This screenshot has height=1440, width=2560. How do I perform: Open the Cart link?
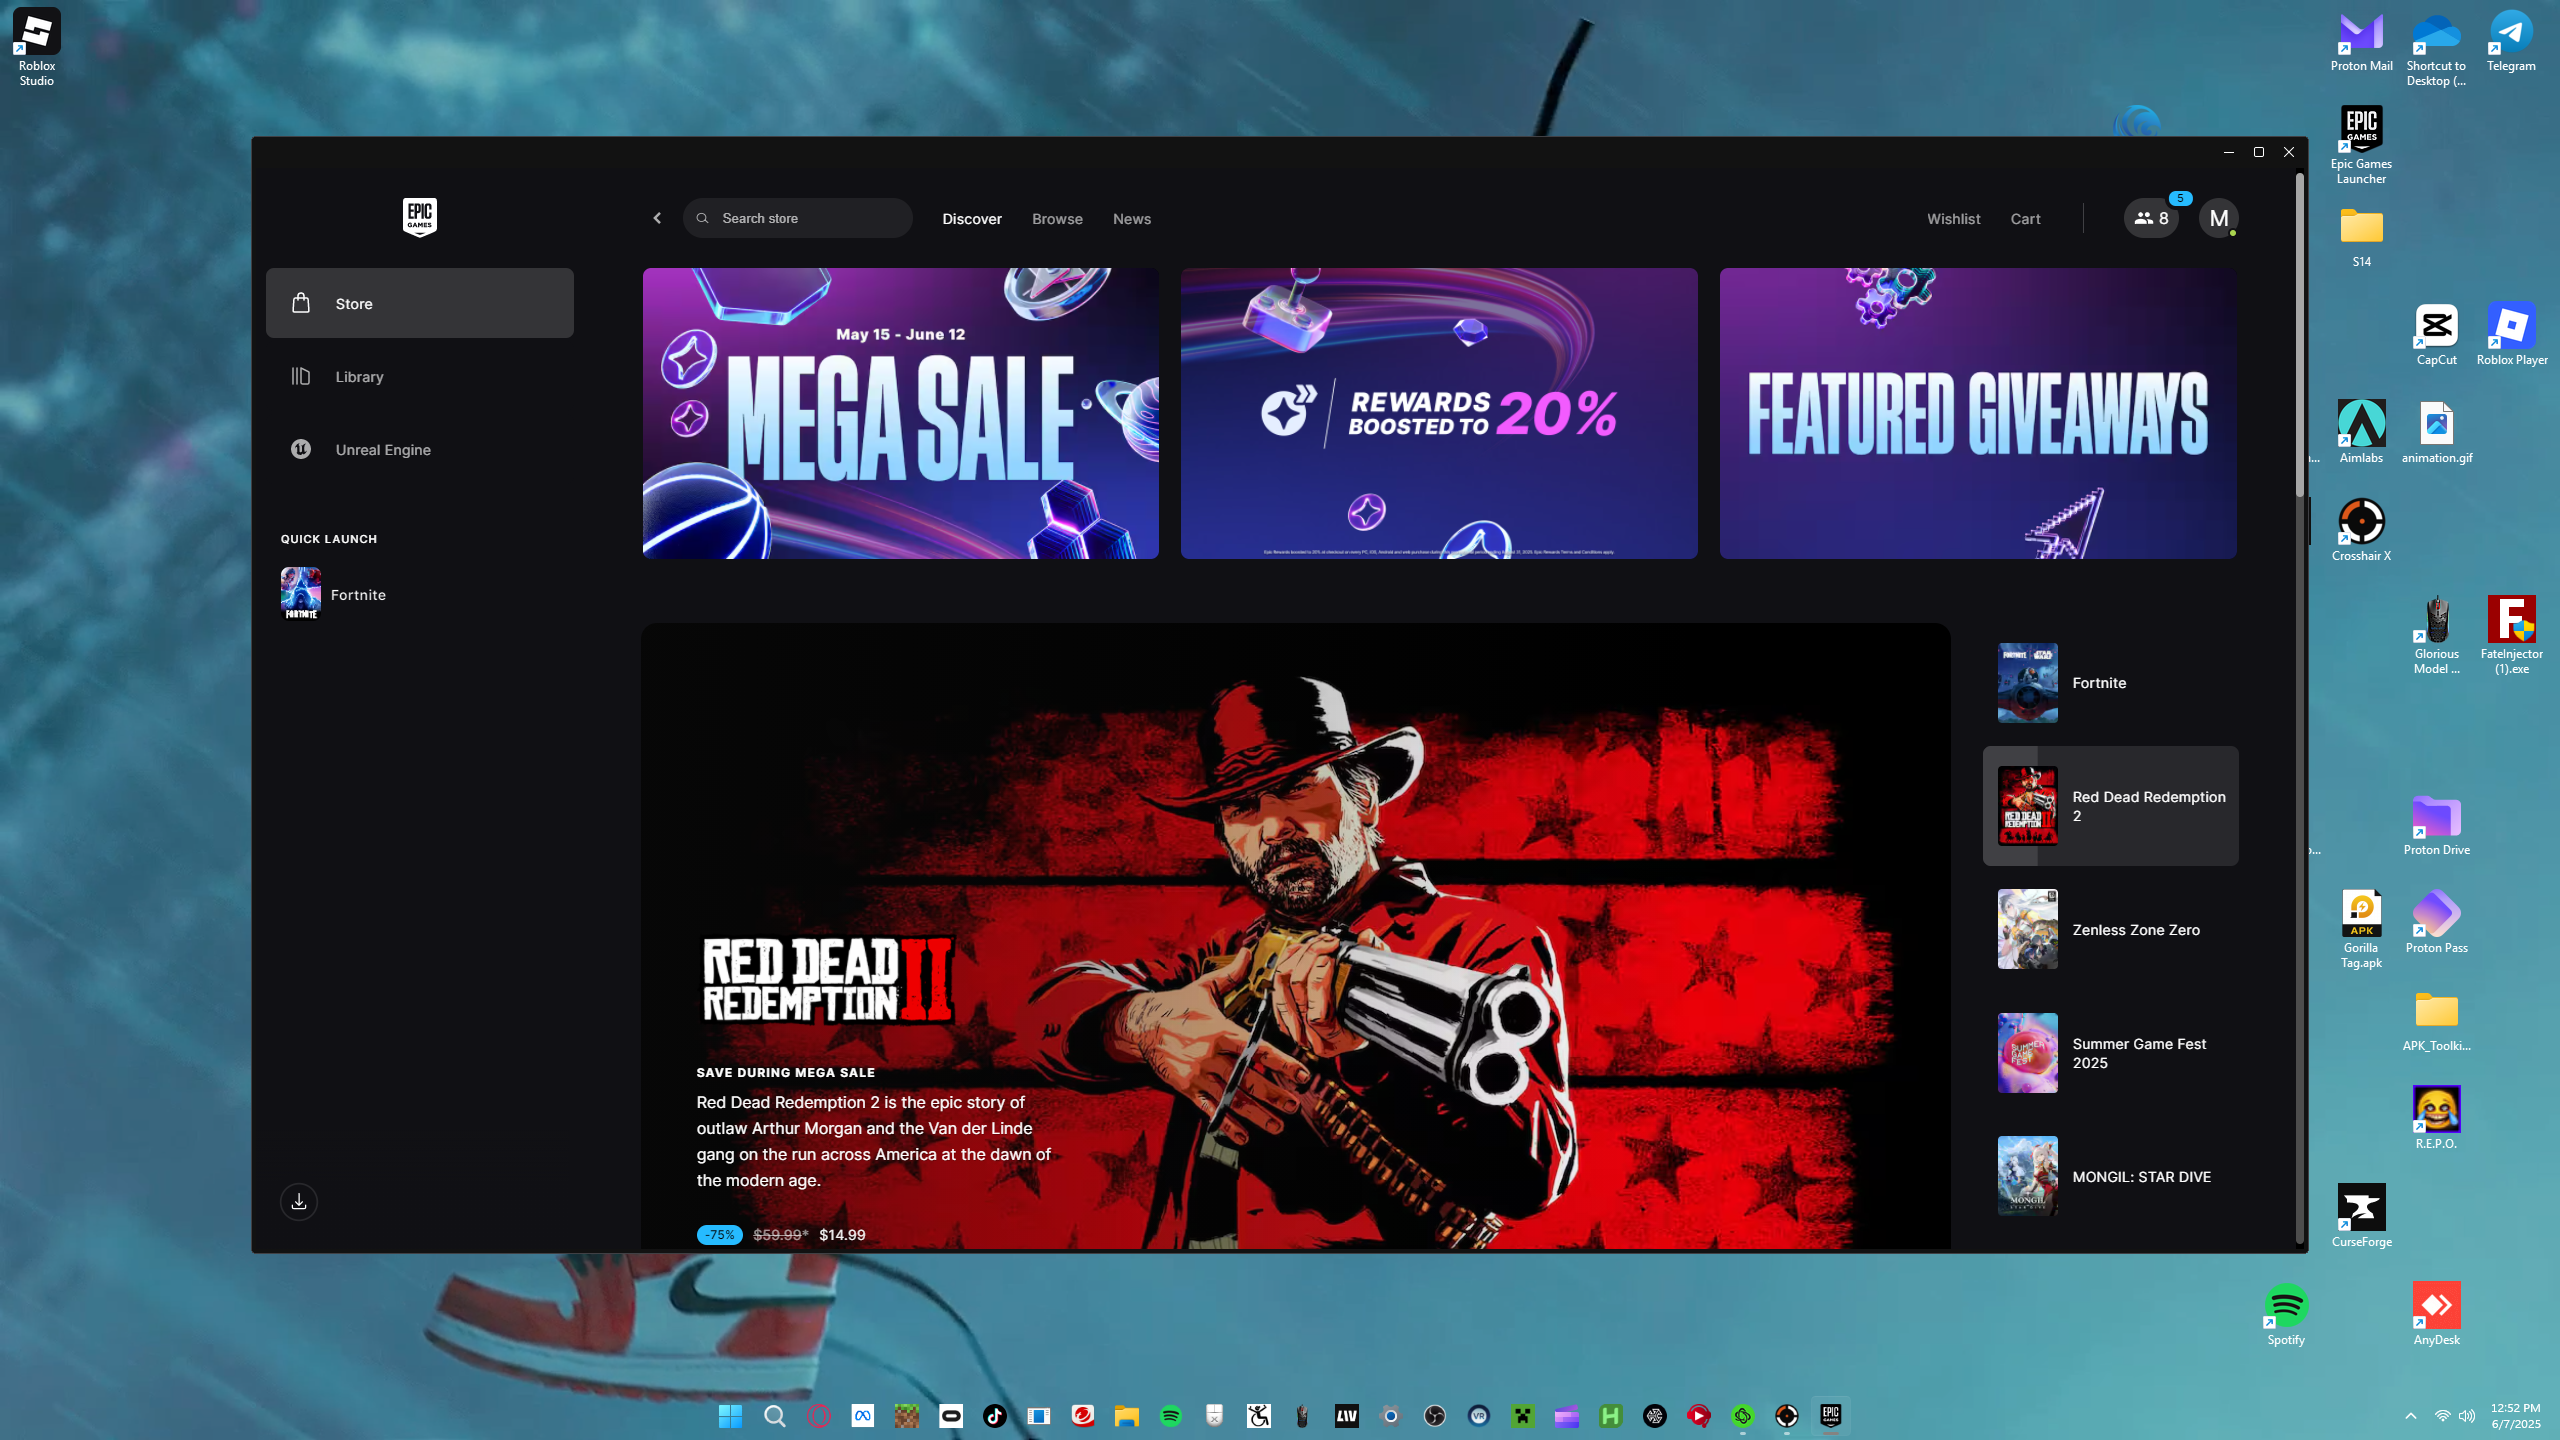(x=2025, y=219)
